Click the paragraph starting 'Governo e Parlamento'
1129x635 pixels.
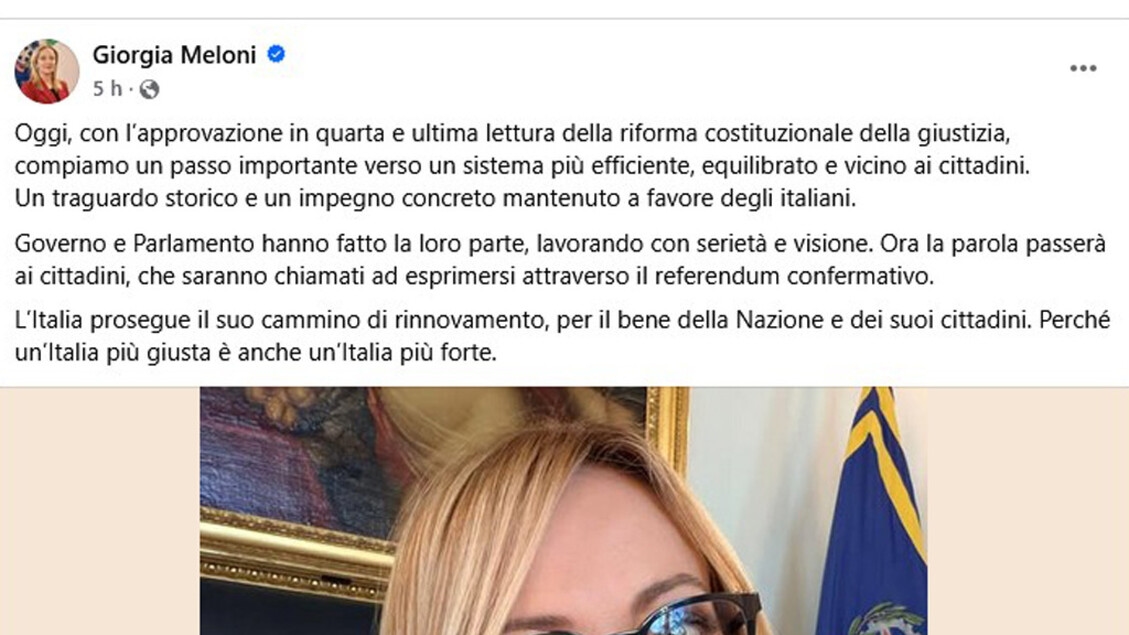tap(559, 260)
